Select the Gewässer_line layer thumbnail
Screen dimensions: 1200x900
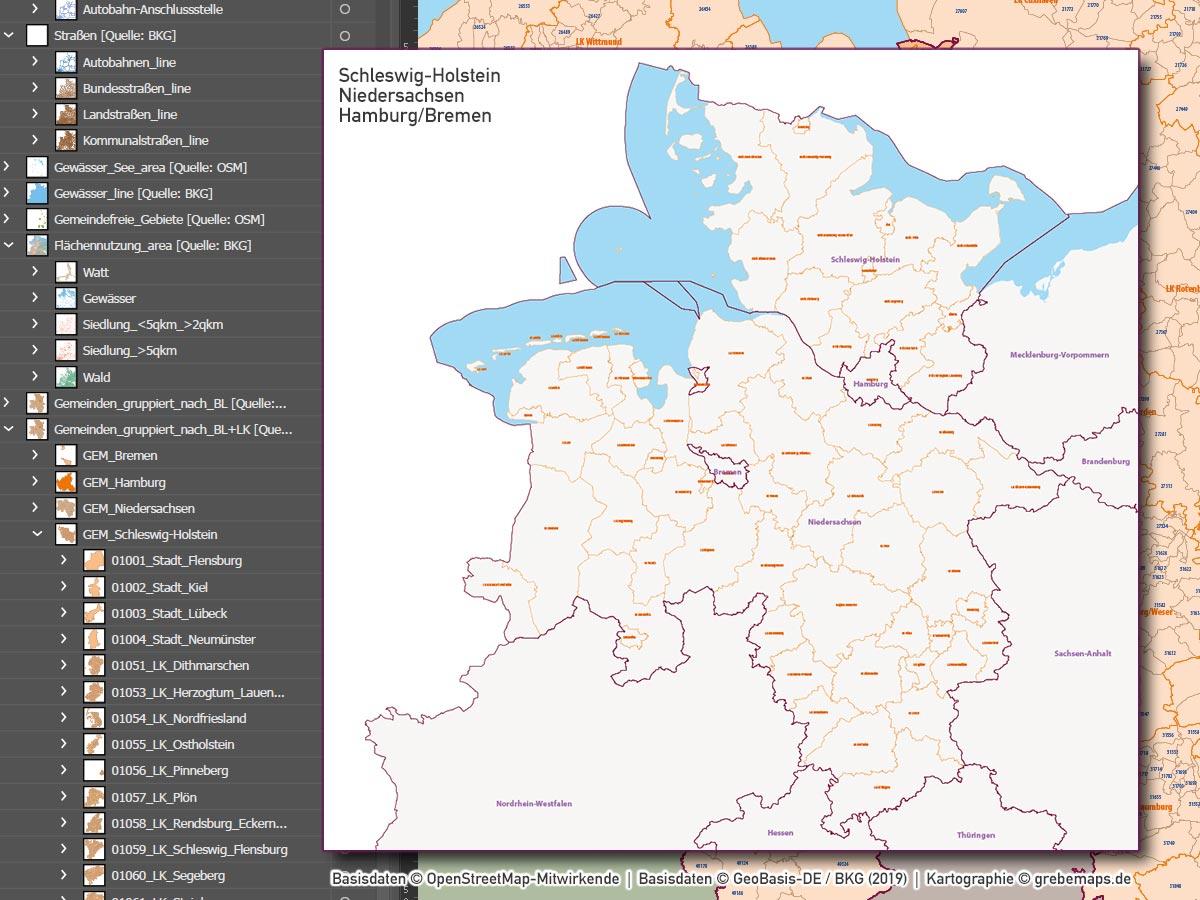click(37, 192)
